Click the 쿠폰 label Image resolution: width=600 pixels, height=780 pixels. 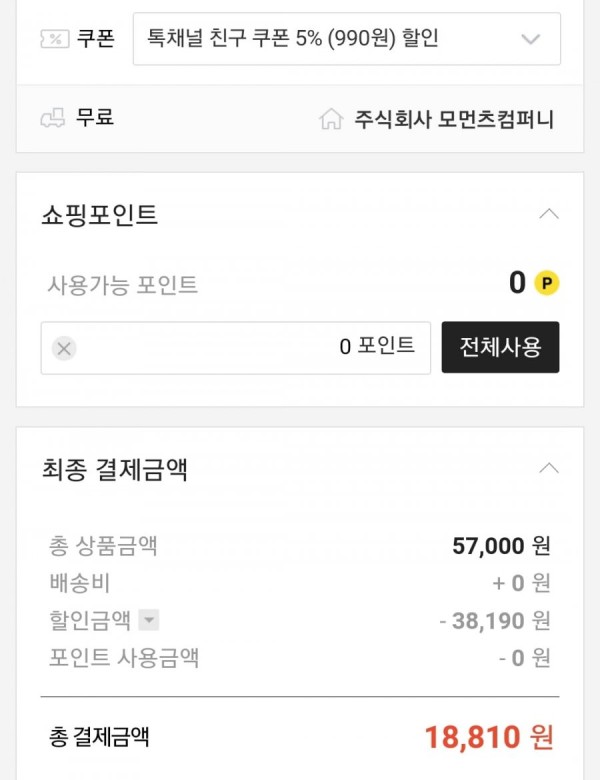[96, 39]
